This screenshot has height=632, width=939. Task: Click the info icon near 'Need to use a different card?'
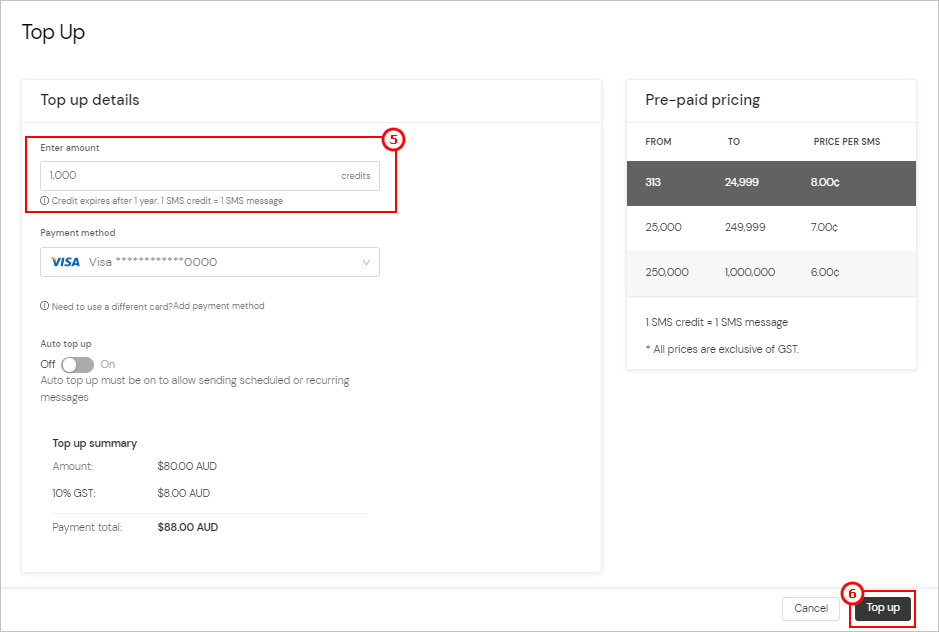(x=43, y=306)
